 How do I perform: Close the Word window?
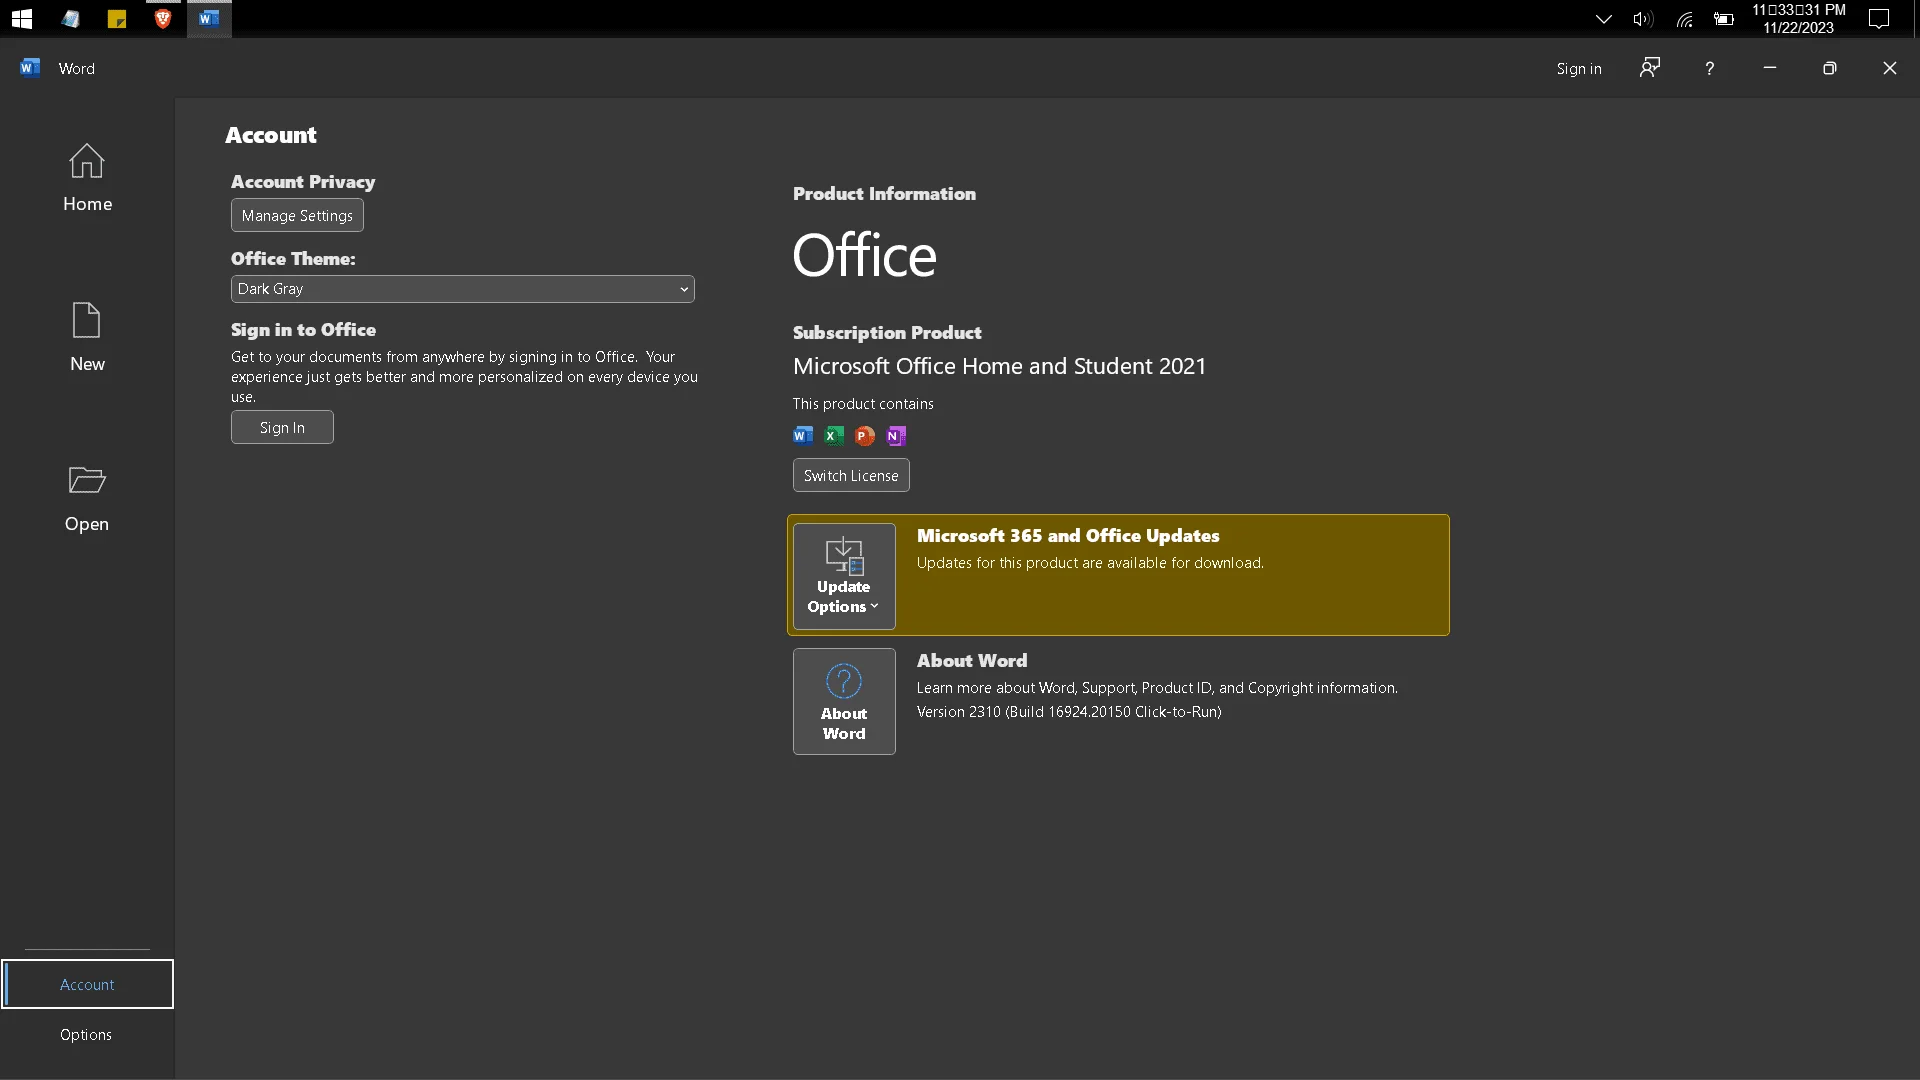[1890, 68]
